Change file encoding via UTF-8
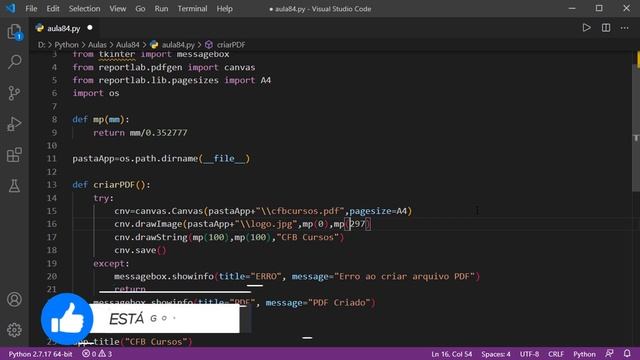The width and height of the screenshot is (640, 360). (529, 354)
